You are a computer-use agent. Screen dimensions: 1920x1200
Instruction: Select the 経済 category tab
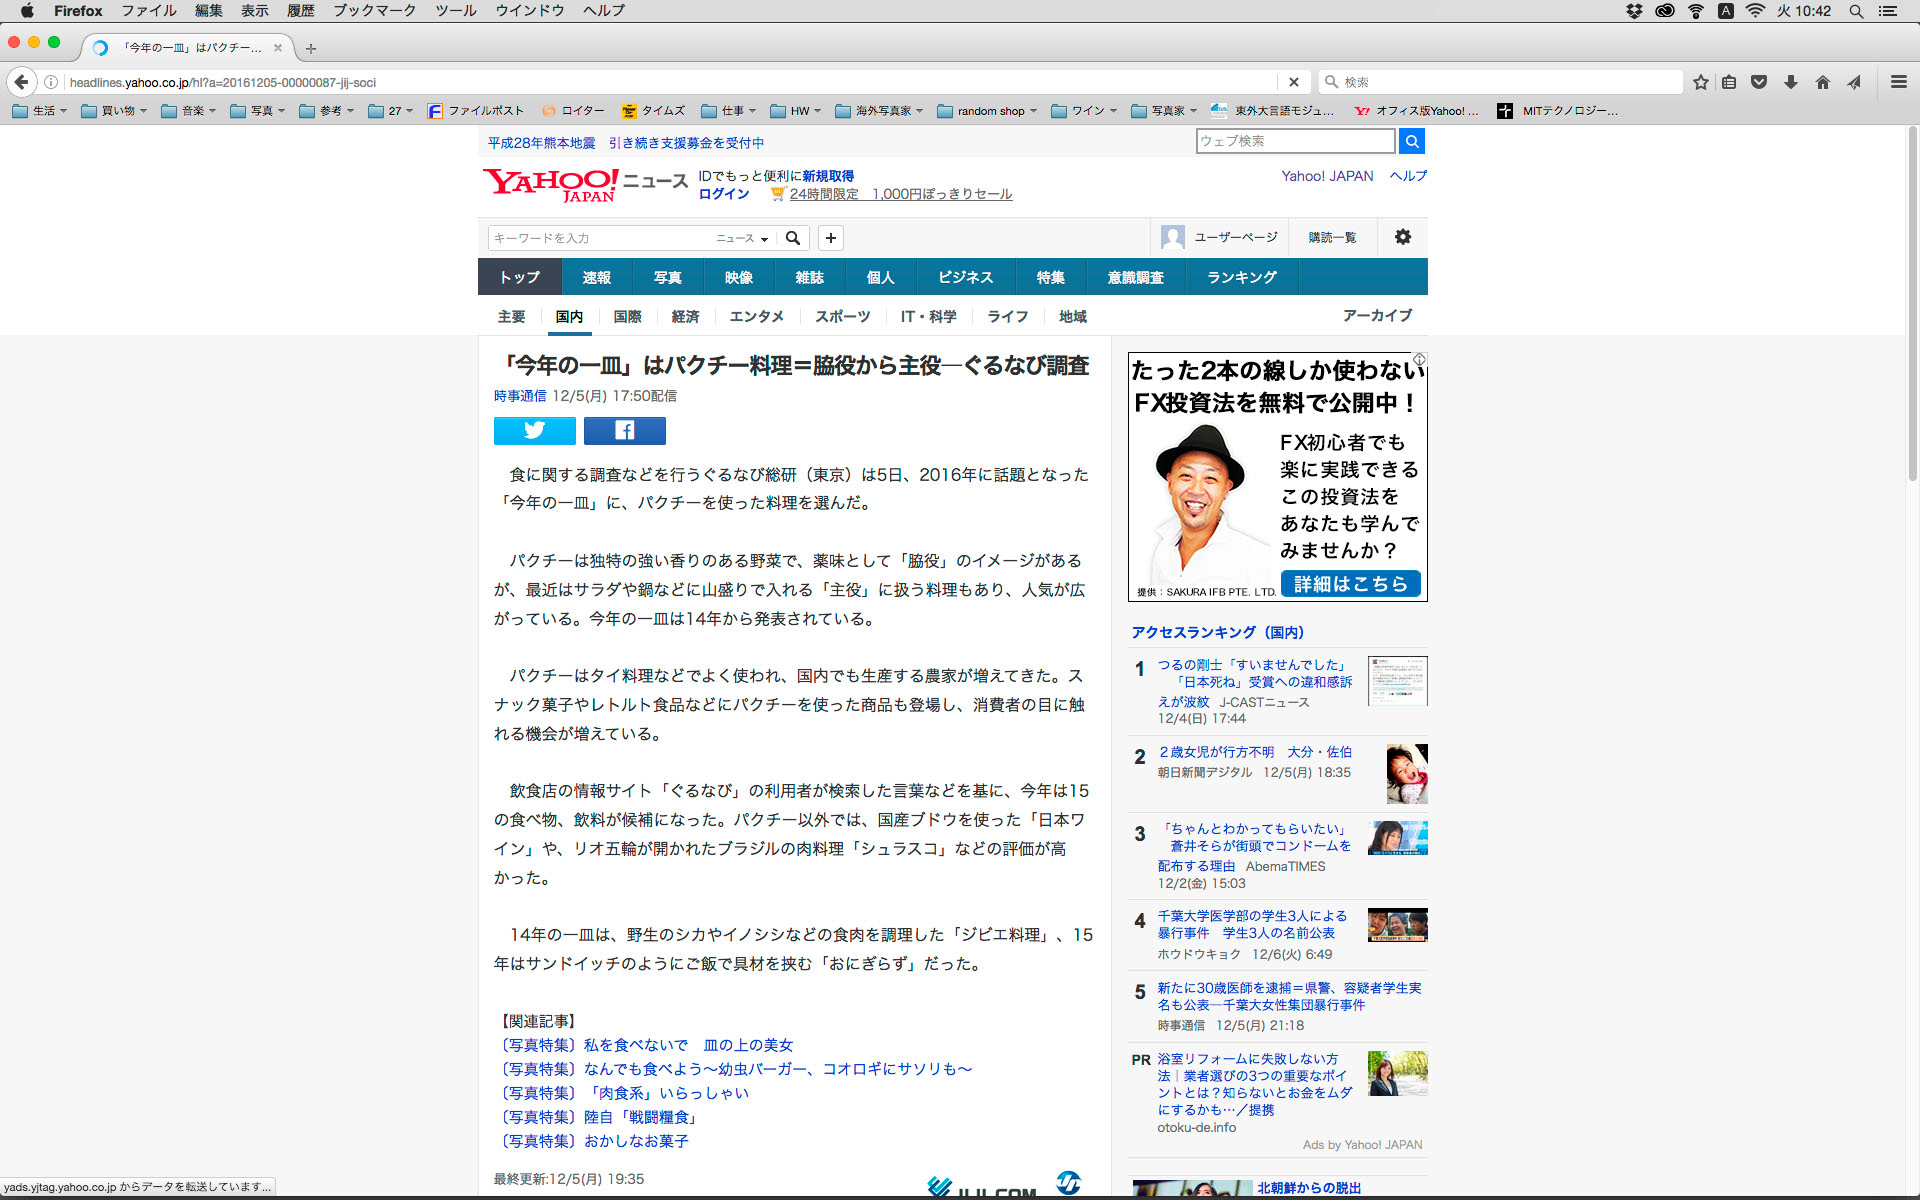pyautogui.click(x=685, y=316)
